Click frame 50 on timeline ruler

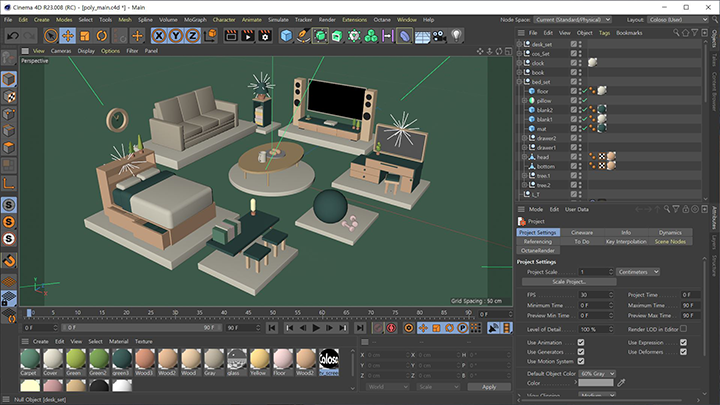click(273, 313)
